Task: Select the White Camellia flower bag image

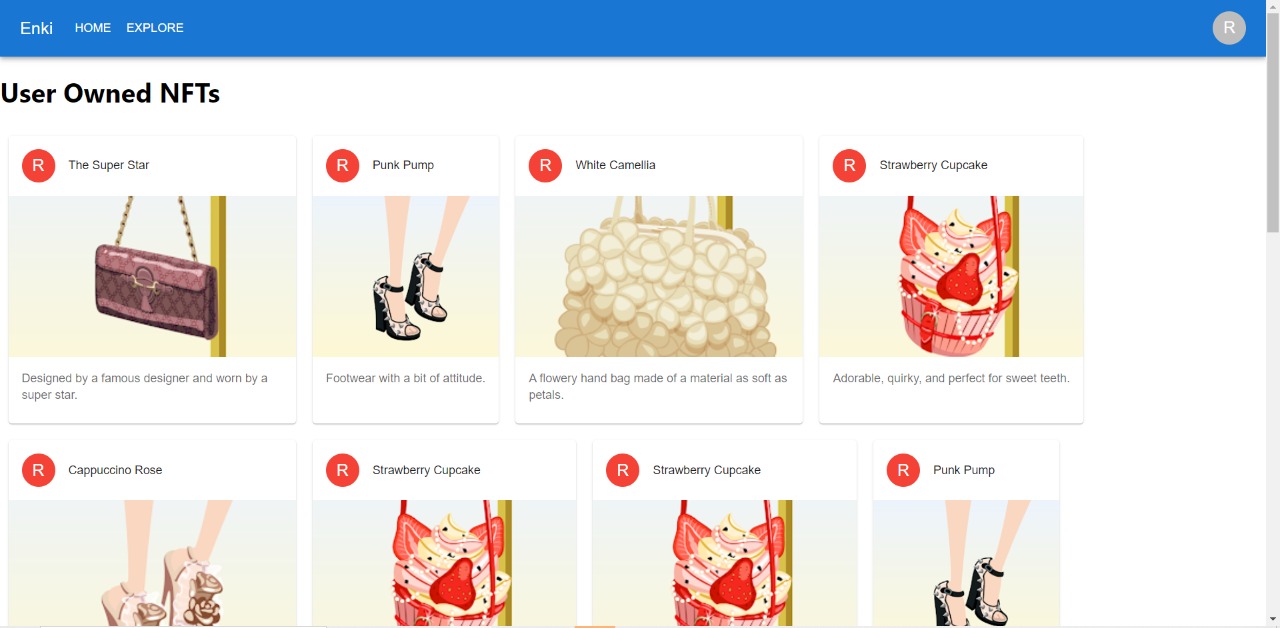Action: [659, 276]
